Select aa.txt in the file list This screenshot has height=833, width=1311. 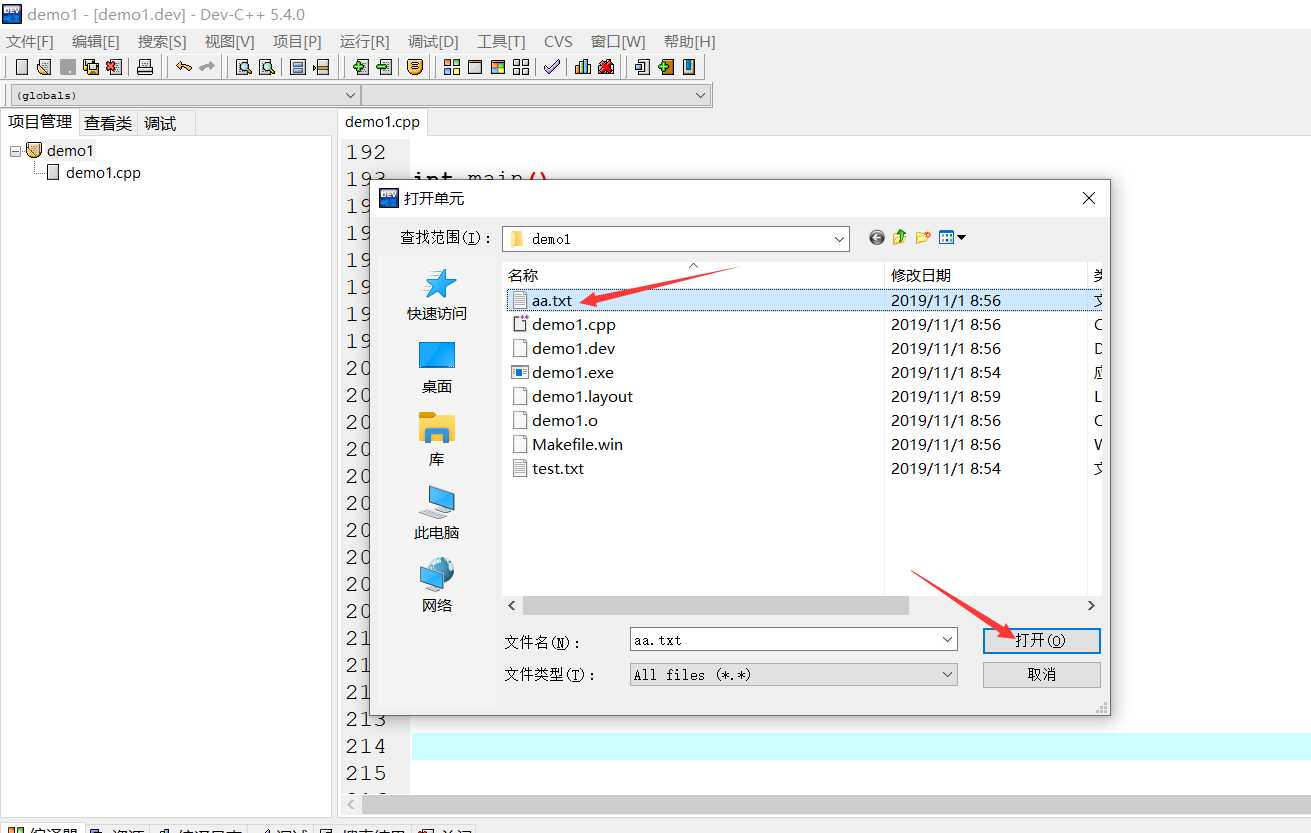(552, 300)
